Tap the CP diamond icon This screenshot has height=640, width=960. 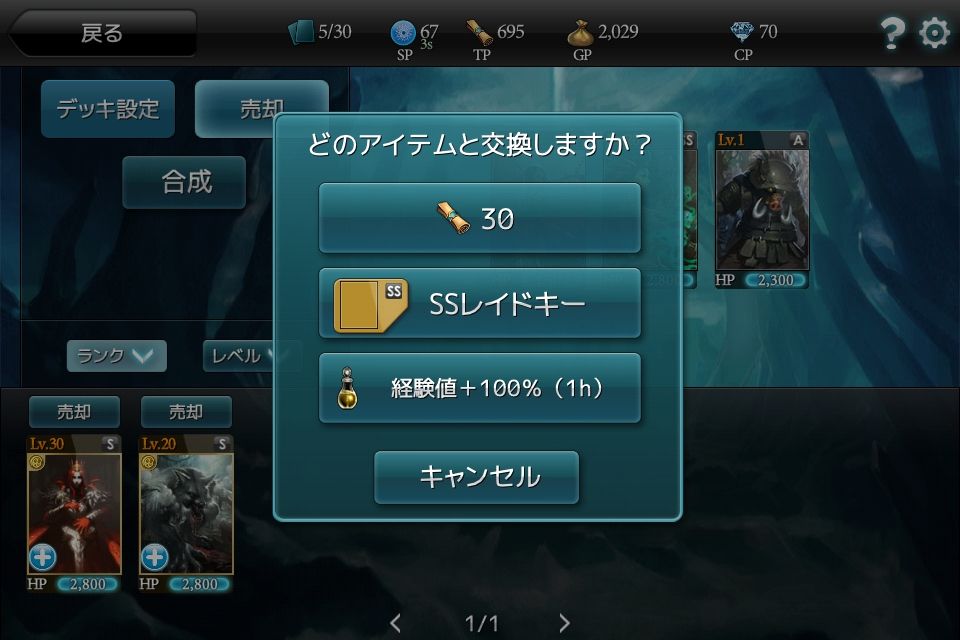pos(742,32)
